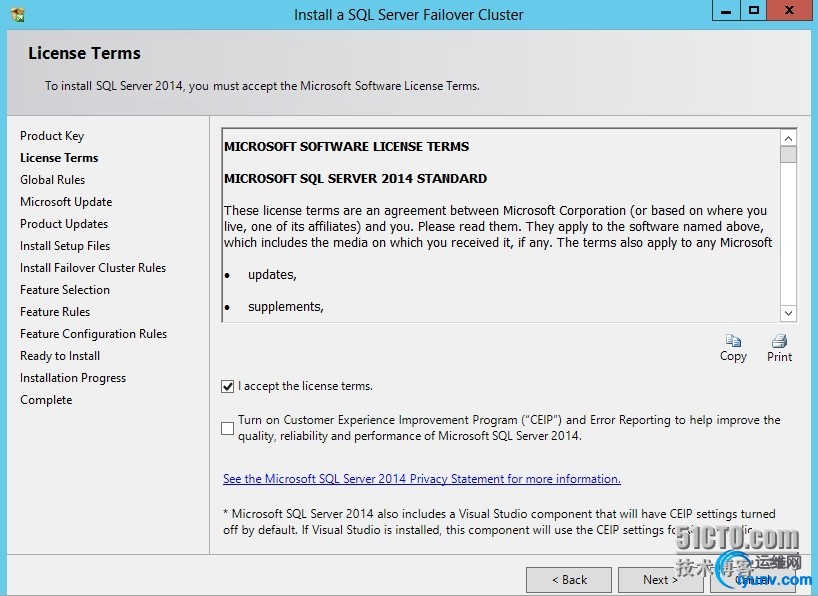Click the MICROSOFT SOFTWARE LICENSE TERMS heading
The width and height of the screenshot is (818, 596).
tap(346, 147)
